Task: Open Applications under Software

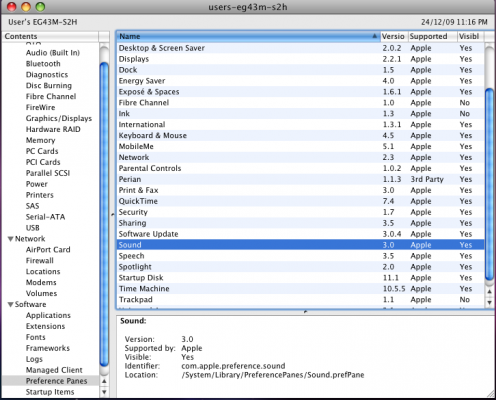Action: pyautogui.click(x=48, y=315)
